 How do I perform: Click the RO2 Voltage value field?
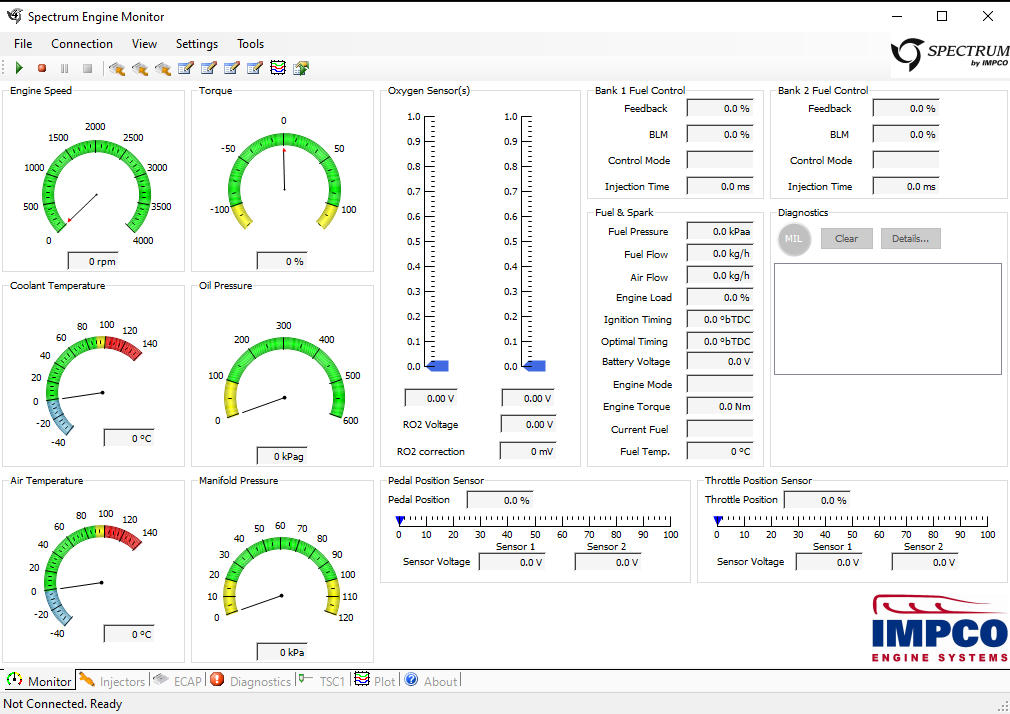pyautogui.click(x=528, y=425)
